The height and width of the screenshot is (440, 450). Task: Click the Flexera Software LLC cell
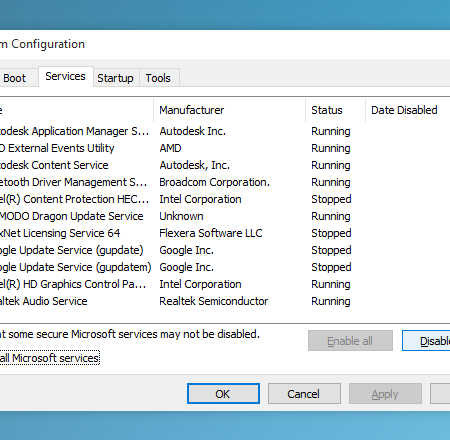click(x=211, y=233)
